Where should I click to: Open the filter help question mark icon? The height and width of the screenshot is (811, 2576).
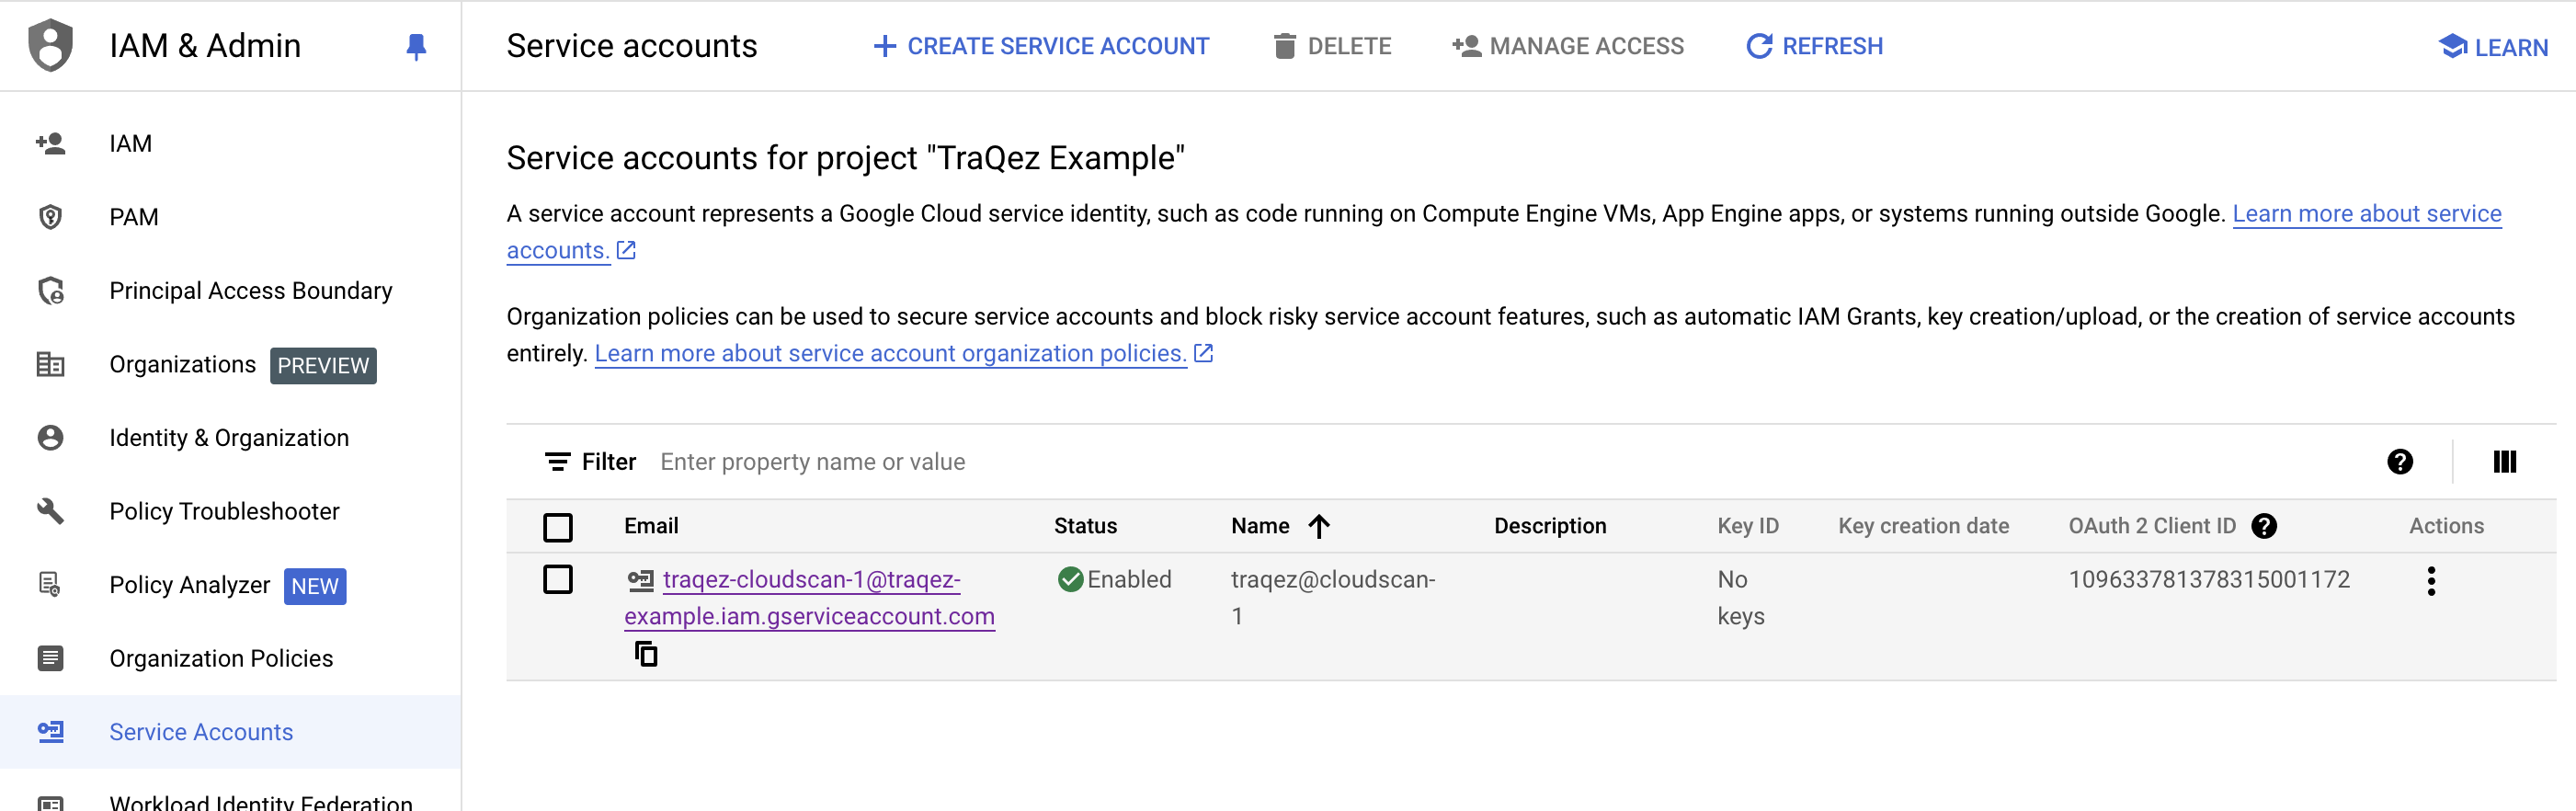[x=2399, y=462]
